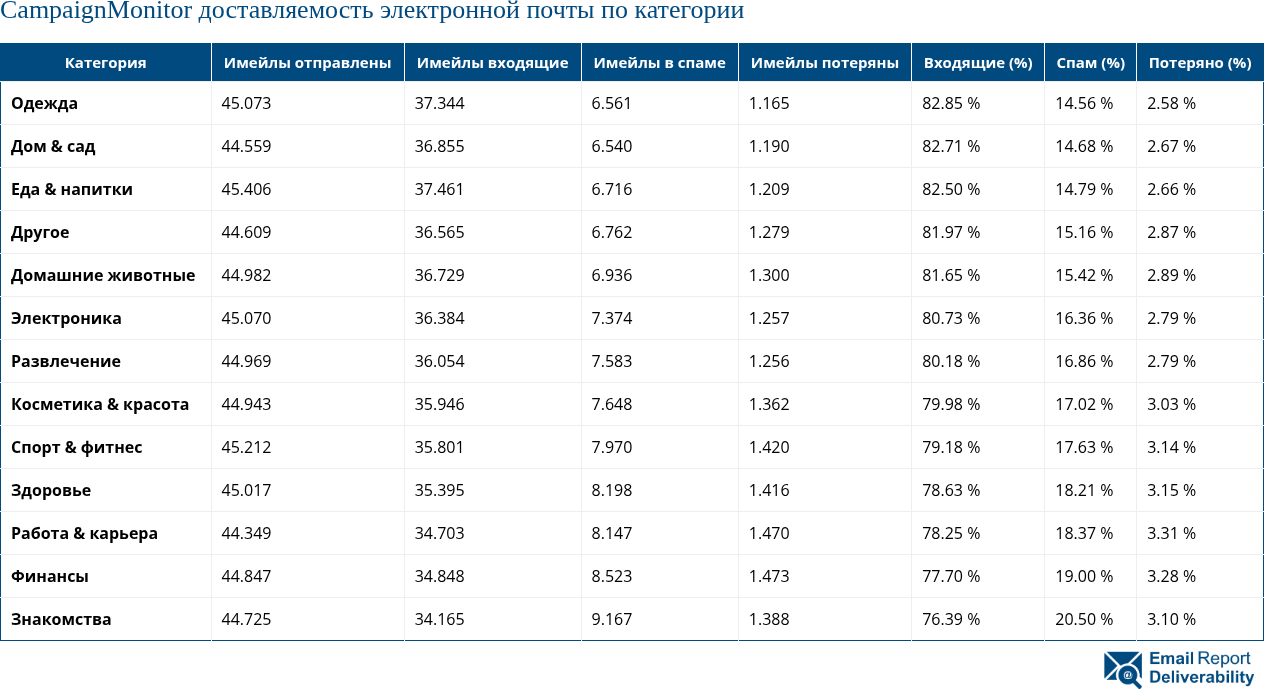This screenshot has width=1264, height=689.
Task: Sort by the Входящие (%) column header
Action: tap(977, 61)
